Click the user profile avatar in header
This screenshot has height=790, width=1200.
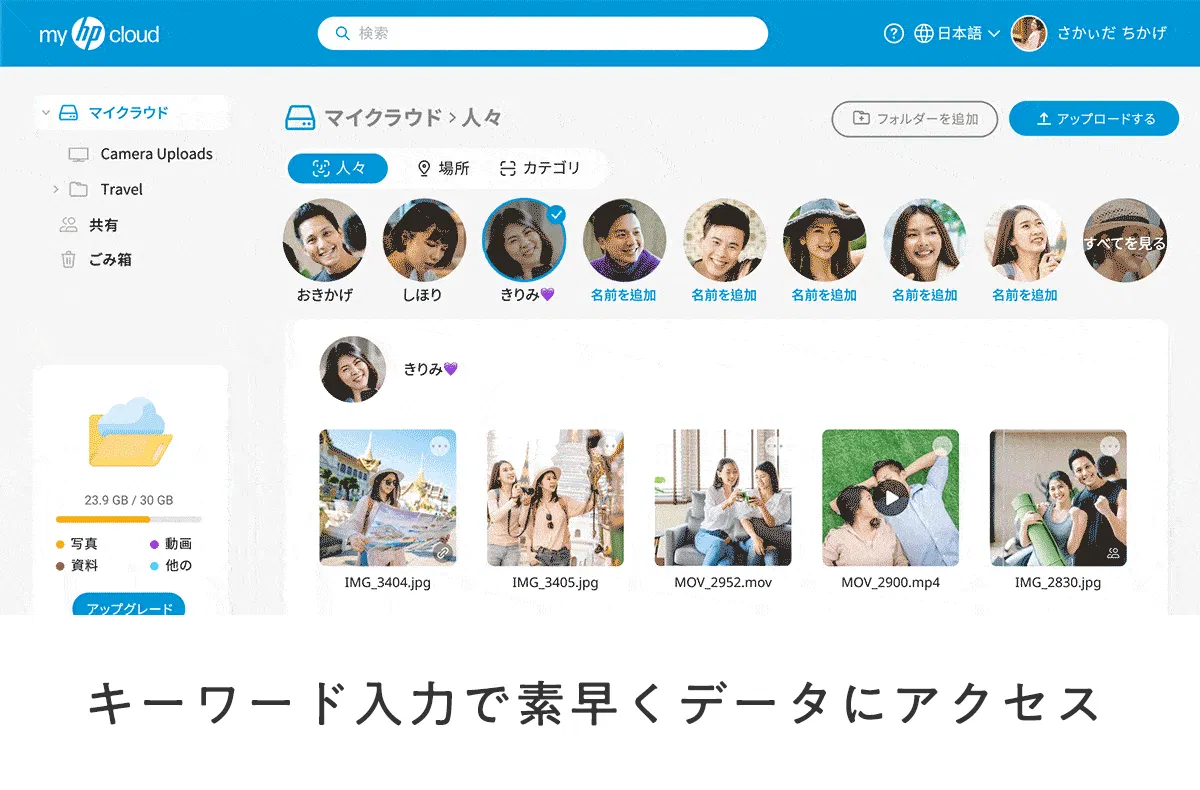point(1029,33)
